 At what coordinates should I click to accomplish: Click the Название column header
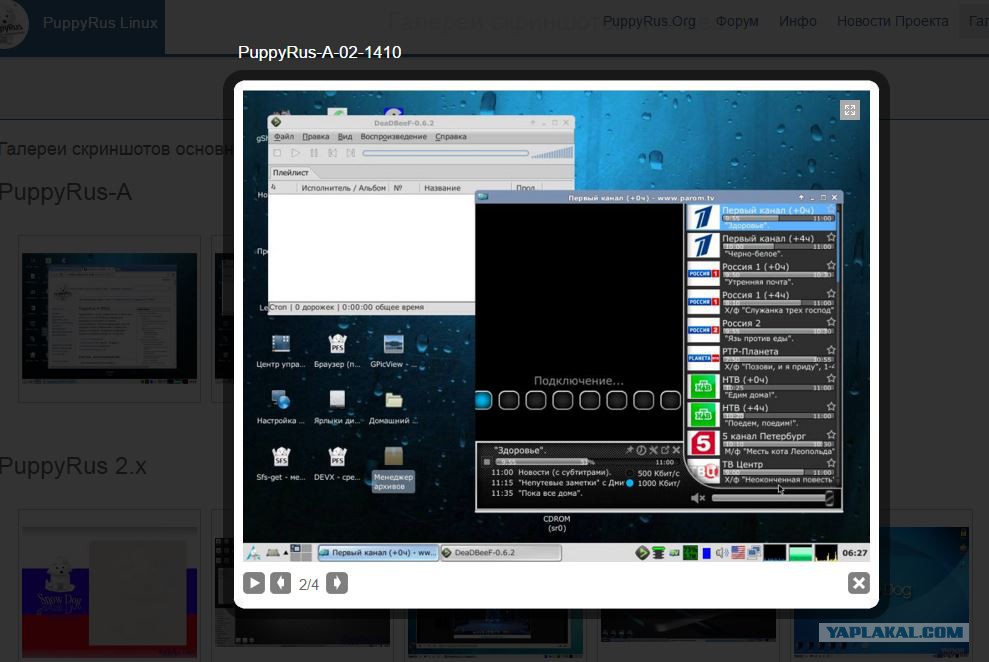442,188
